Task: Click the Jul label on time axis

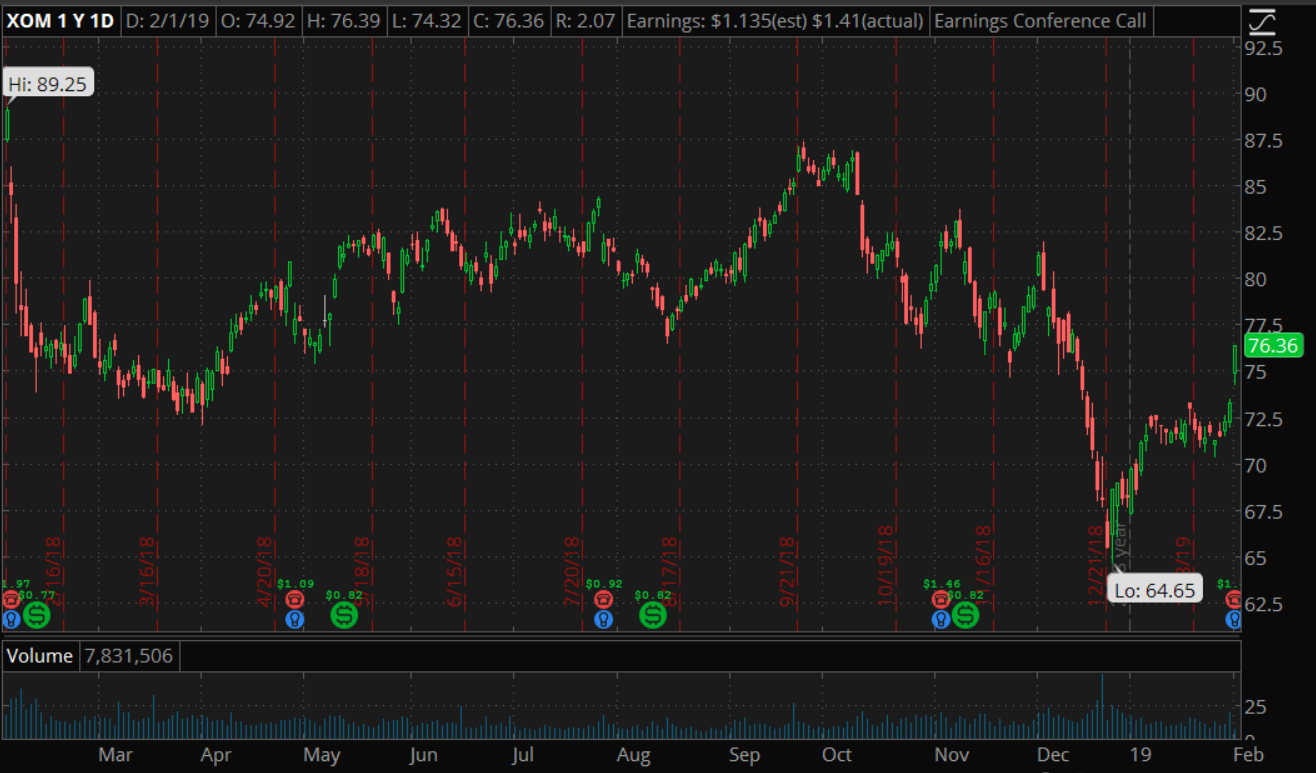Action: 522,755
